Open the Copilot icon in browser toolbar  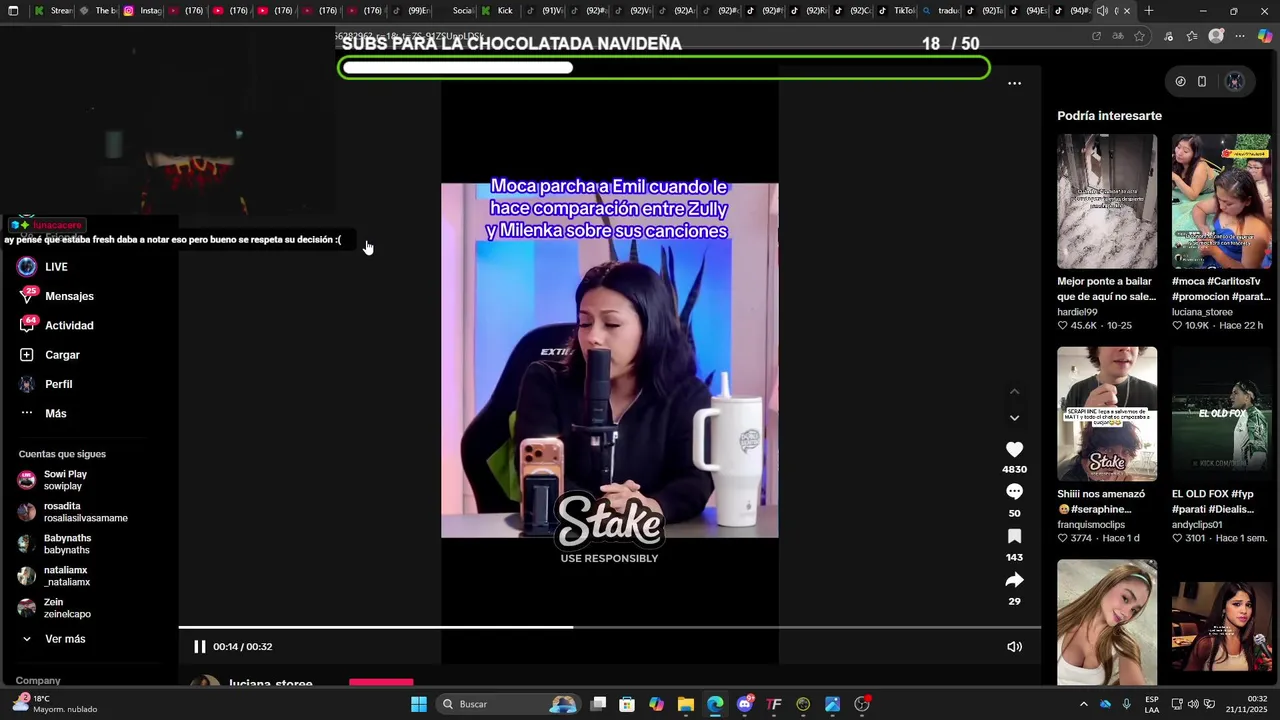click(1265, 36)
